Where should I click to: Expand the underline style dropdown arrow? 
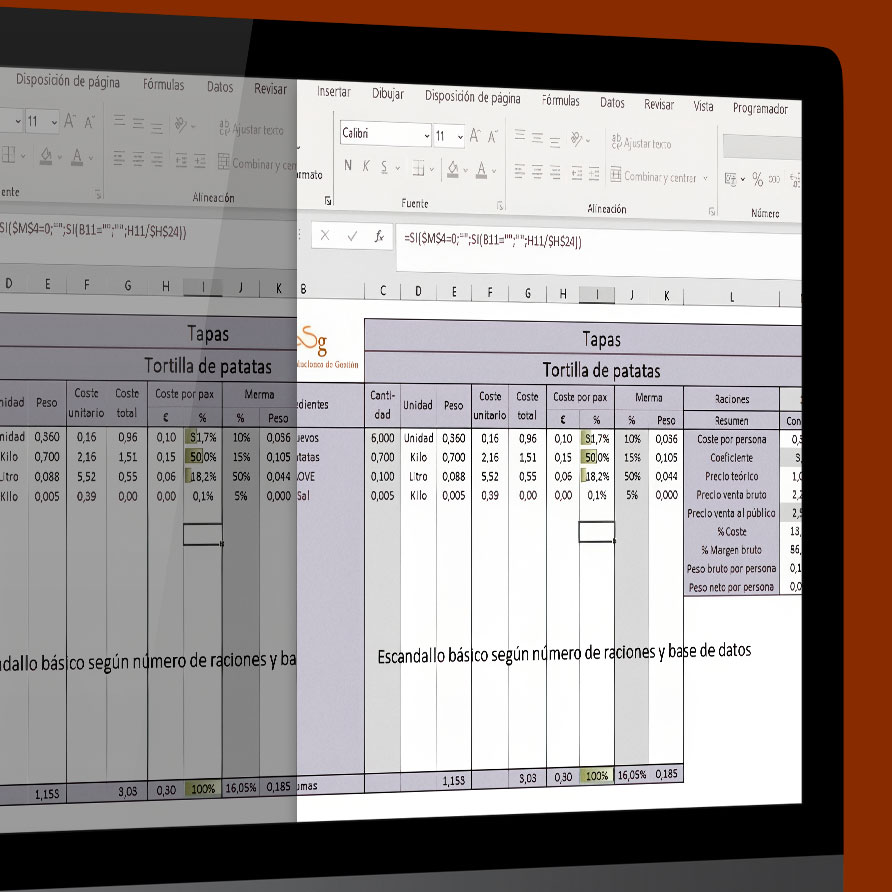(x=398, y=168)
